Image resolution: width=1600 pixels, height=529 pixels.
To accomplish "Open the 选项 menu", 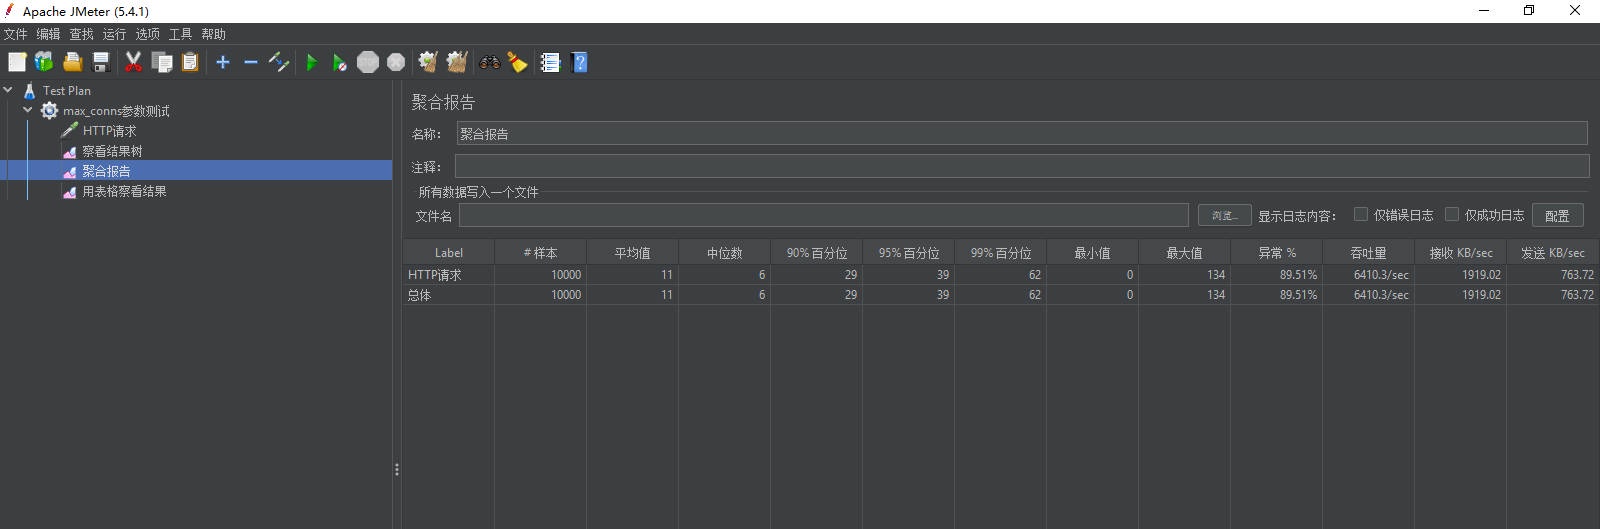I will click(147, 34).
